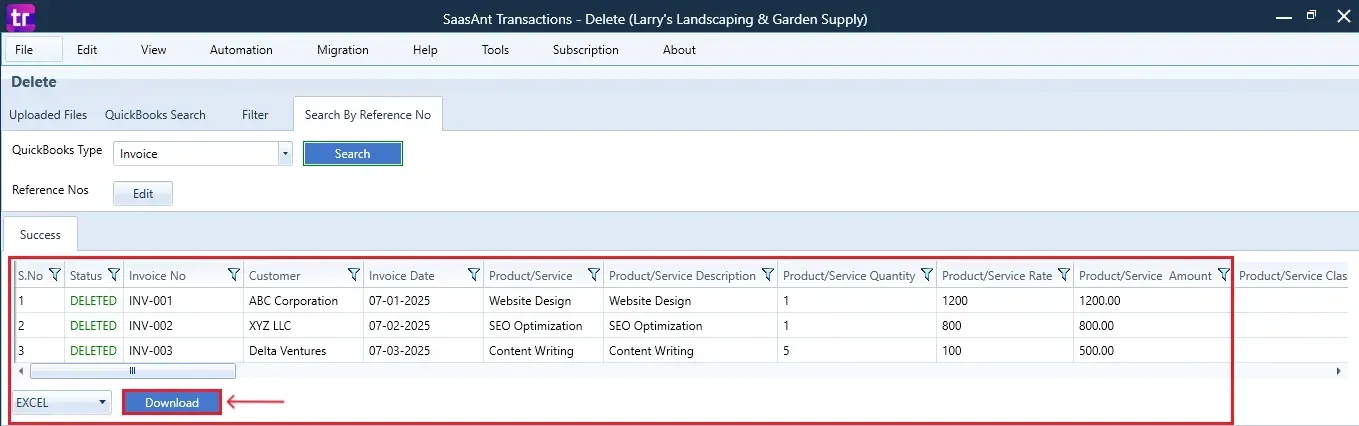Click the Delta Ventures customer cell
Image resolution: width=1359 pixels, height=426 pixels.
coord(303,351)
